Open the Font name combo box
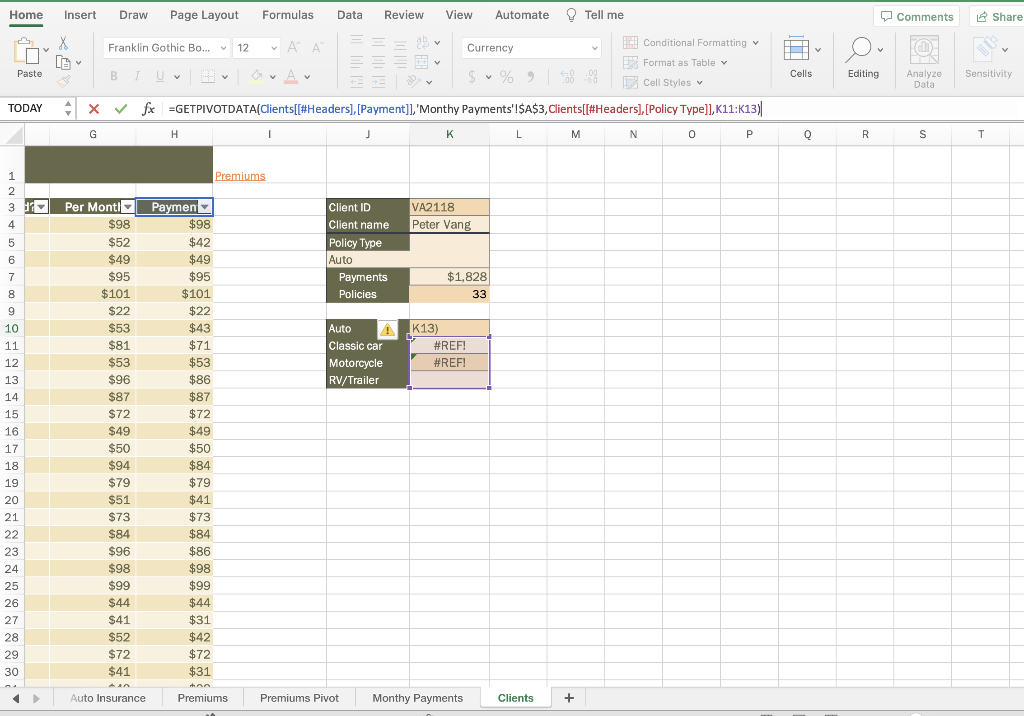Screen dimensions: 1024x716 point(166,48)
